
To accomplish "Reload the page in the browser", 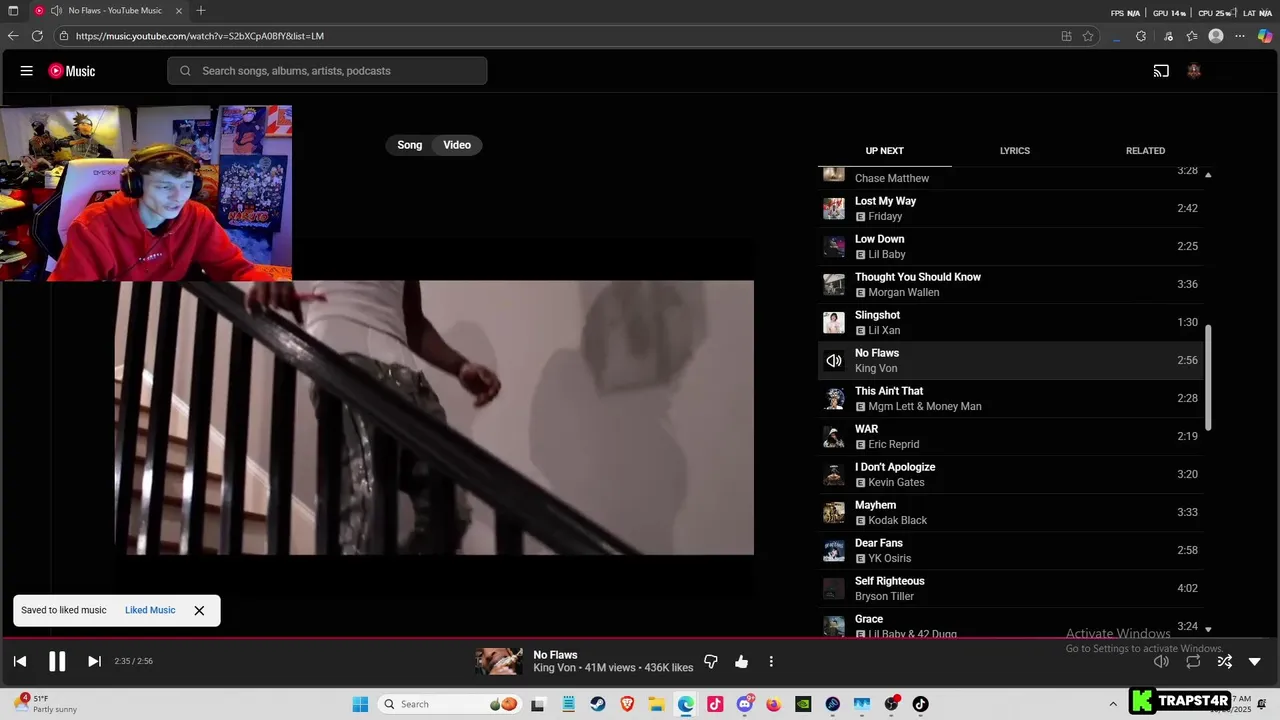I will pos(37,36).
